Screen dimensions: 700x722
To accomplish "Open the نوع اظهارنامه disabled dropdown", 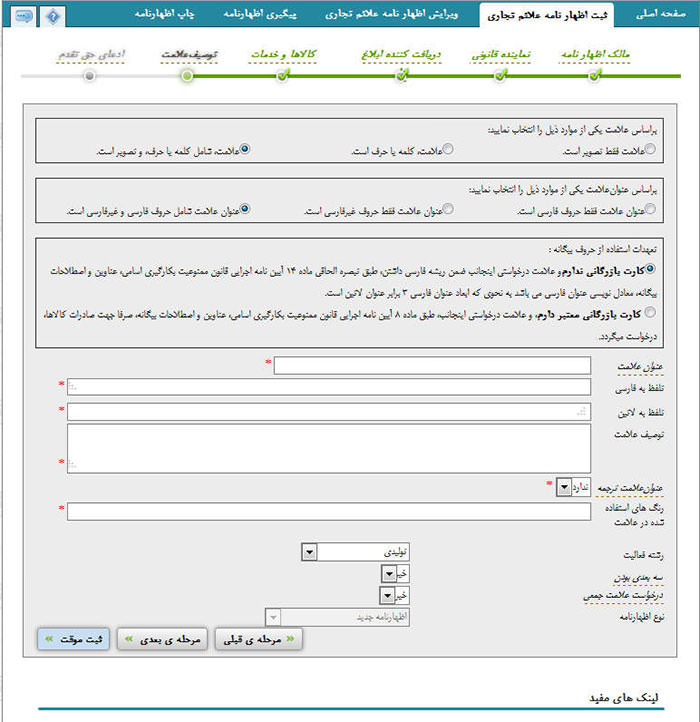I will click(x=337, y=617).
